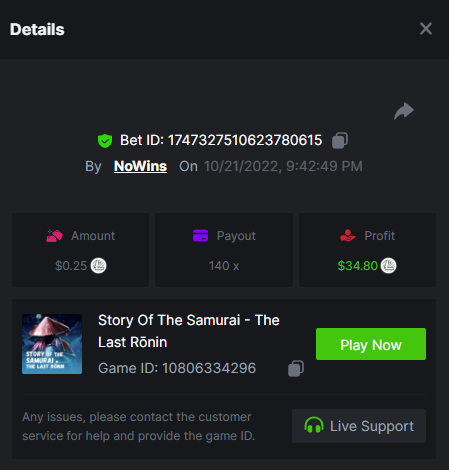
Task: Click the Story Of The Samurai thumbnail
Action: (x=52, y=344)
